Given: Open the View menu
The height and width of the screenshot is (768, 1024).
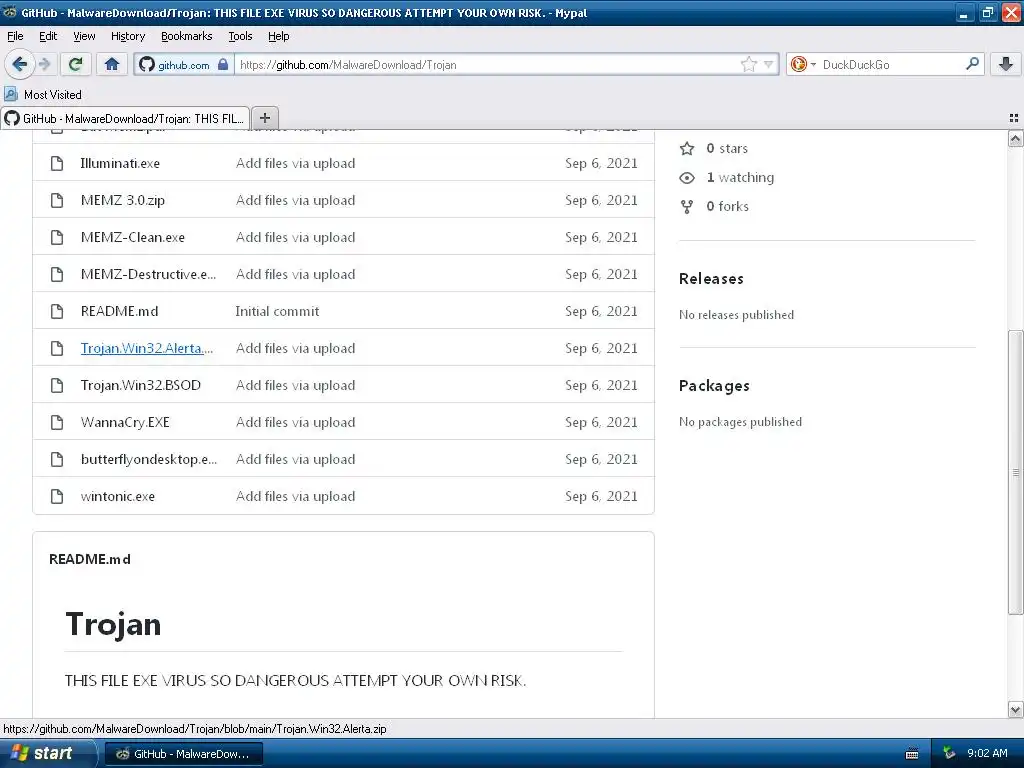Looking at the screenshot, I should [x=84, y=36].
